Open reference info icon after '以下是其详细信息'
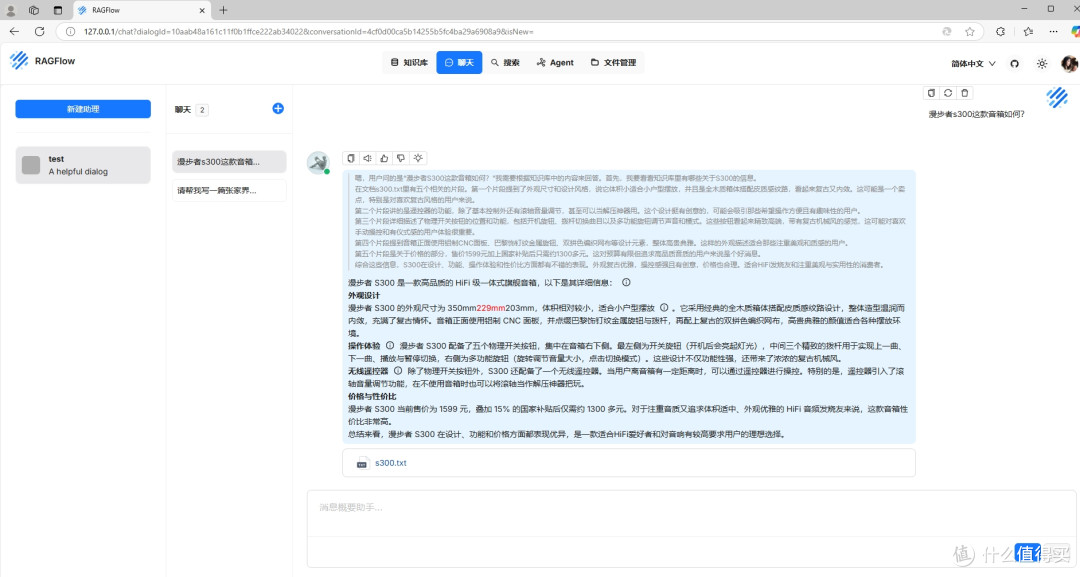 coord(626,282)
